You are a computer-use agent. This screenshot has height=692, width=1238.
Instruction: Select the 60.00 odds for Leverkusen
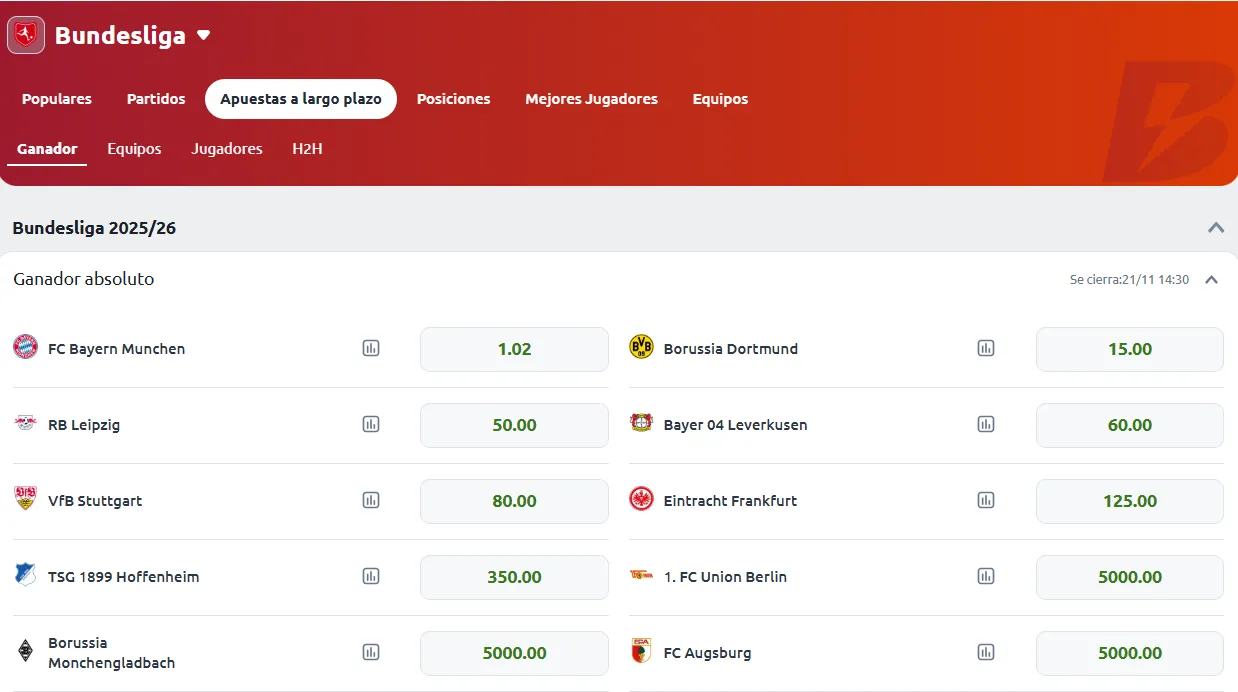[1129, 424]
